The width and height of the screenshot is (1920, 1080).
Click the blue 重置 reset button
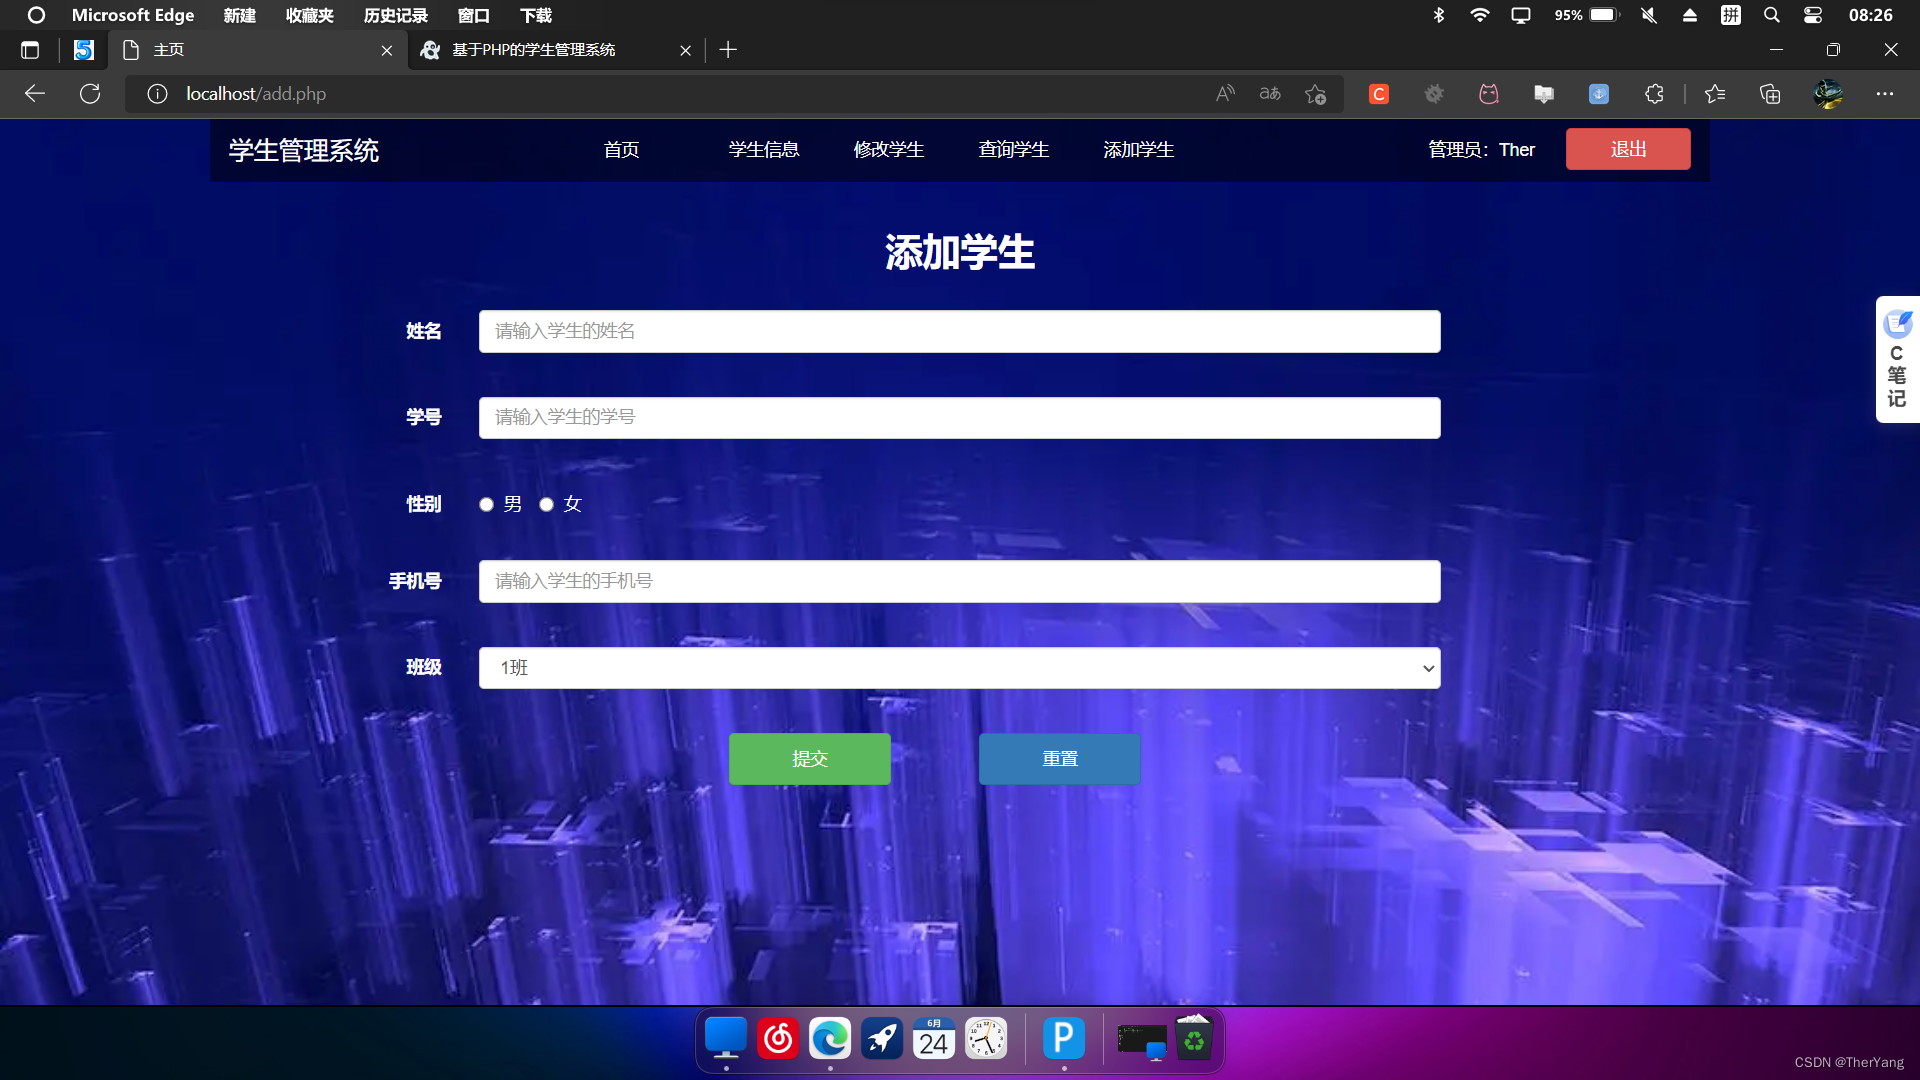(x=1060, y=759)
